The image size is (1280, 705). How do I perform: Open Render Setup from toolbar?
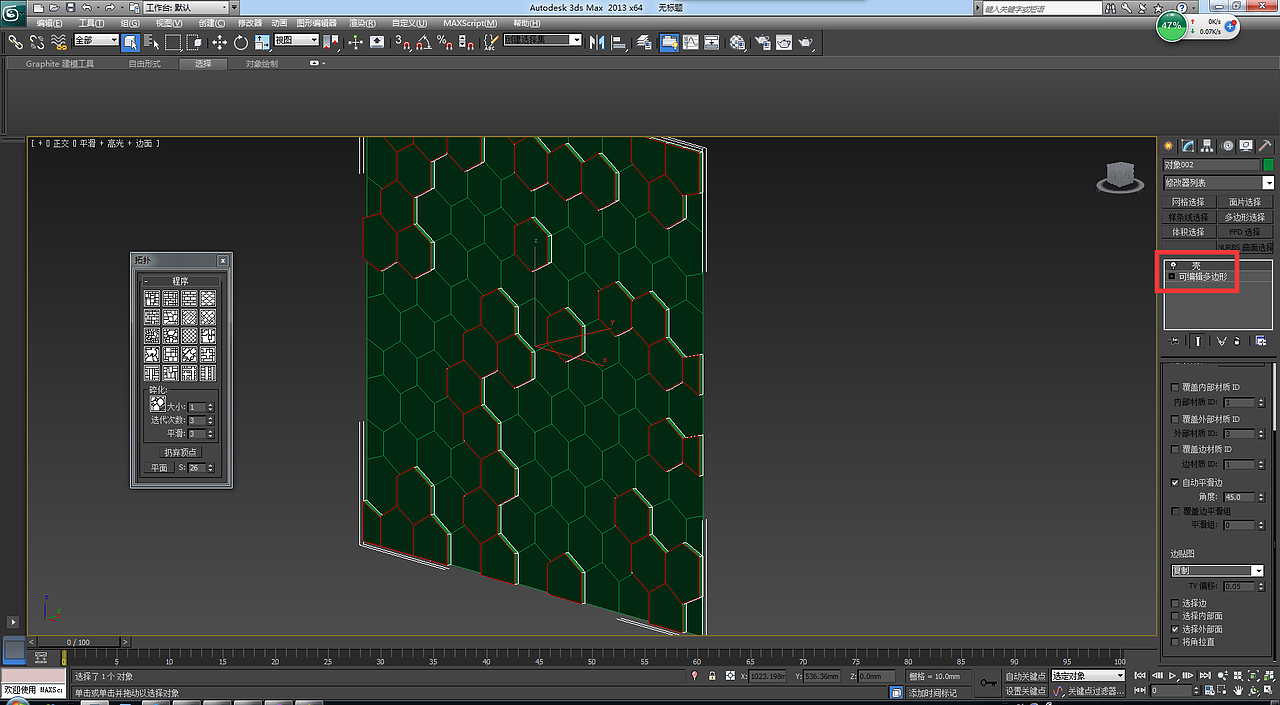point(763,42)
